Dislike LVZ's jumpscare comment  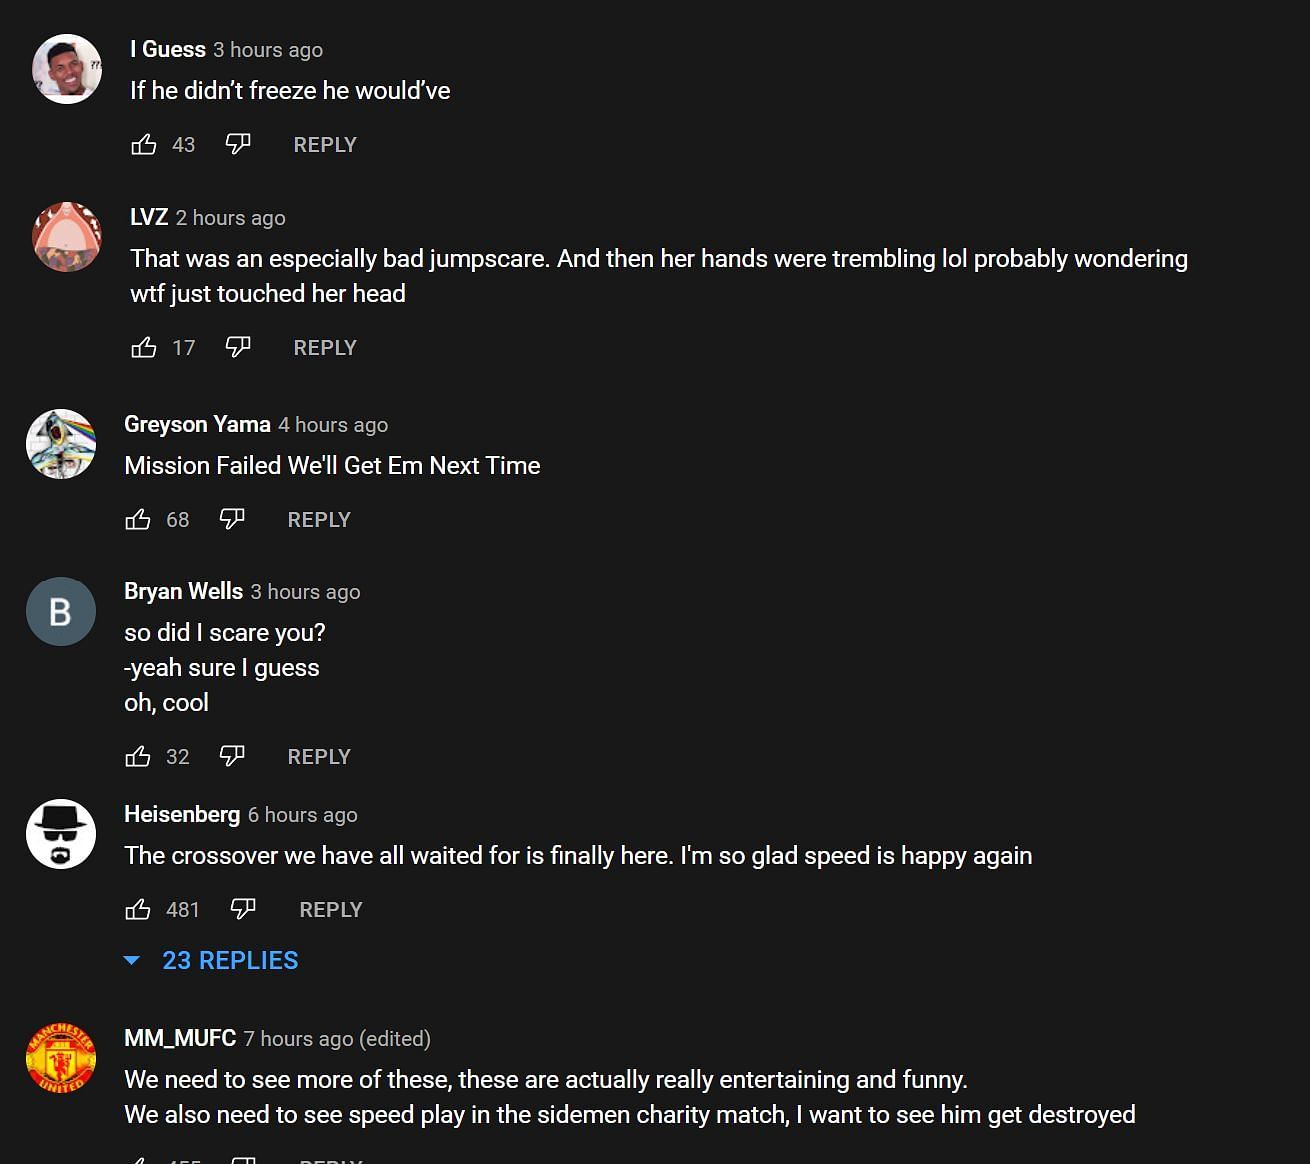point(238,347)
